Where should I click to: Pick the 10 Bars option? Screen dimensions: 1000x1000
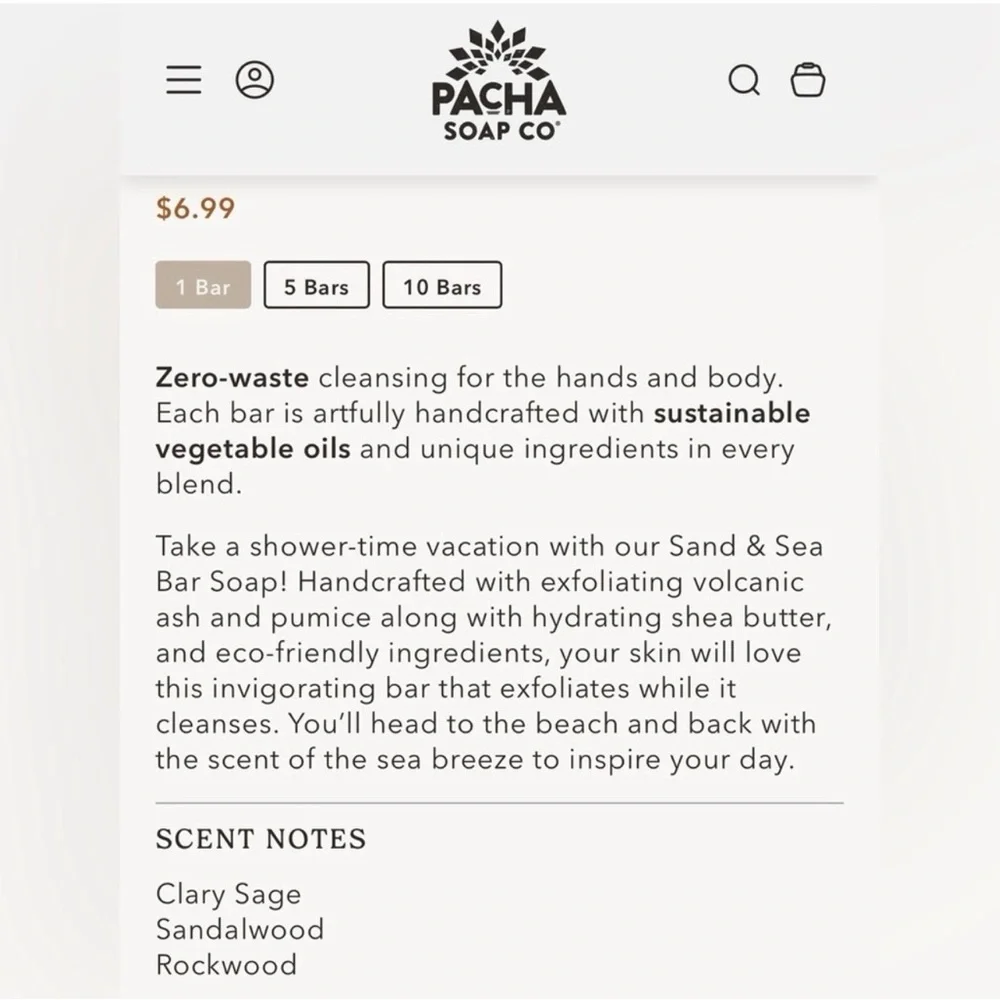(x=442, y=287)
